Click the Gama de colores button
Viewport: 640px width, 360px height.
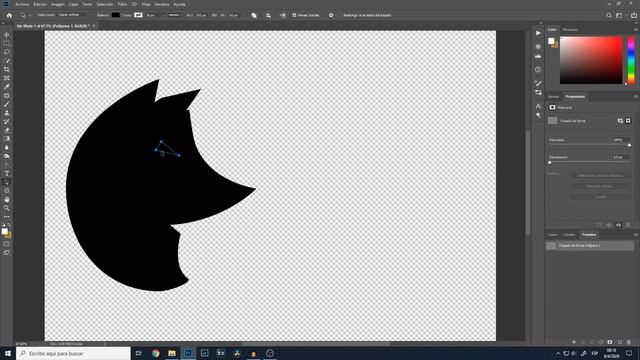coord(600,186)
